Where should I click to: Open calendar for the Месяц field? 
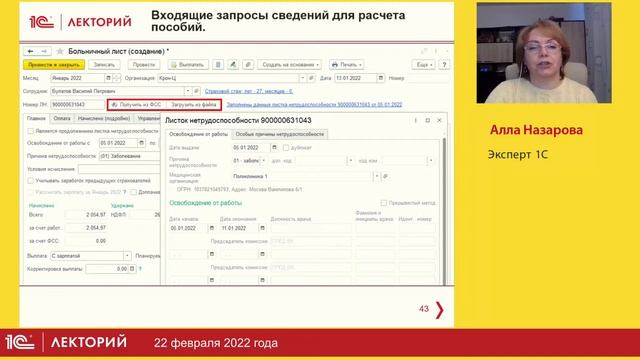click(x=108, y=78)
